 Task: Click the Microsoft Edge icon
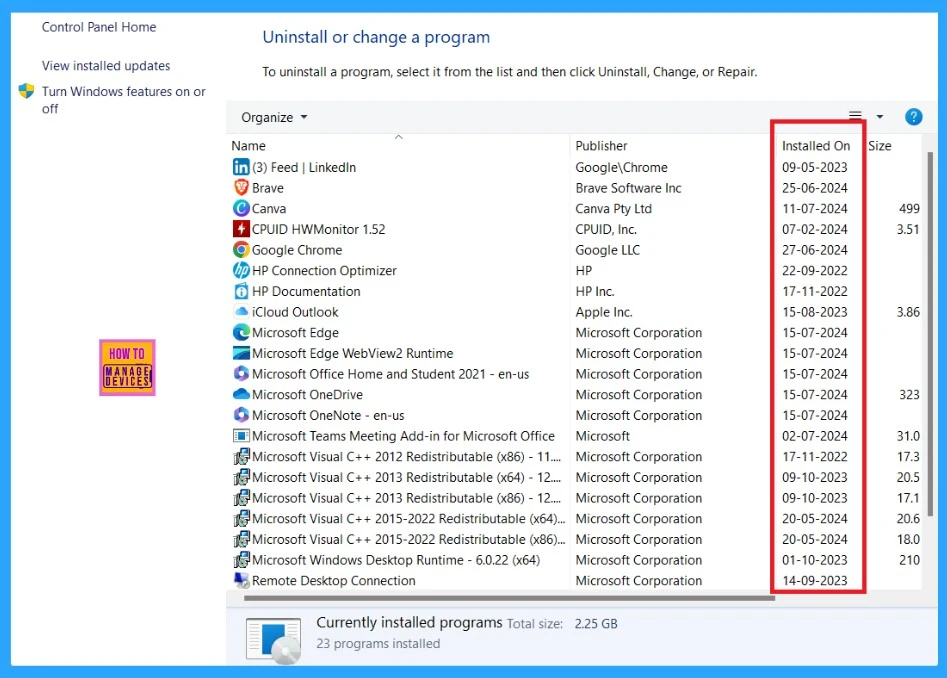pos(241,332)
